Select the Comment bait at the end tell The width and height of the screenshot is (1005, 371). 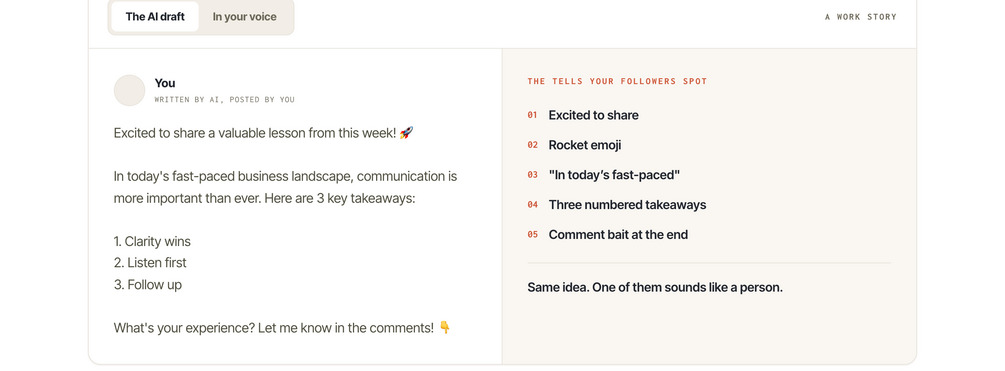click(618, 235)
